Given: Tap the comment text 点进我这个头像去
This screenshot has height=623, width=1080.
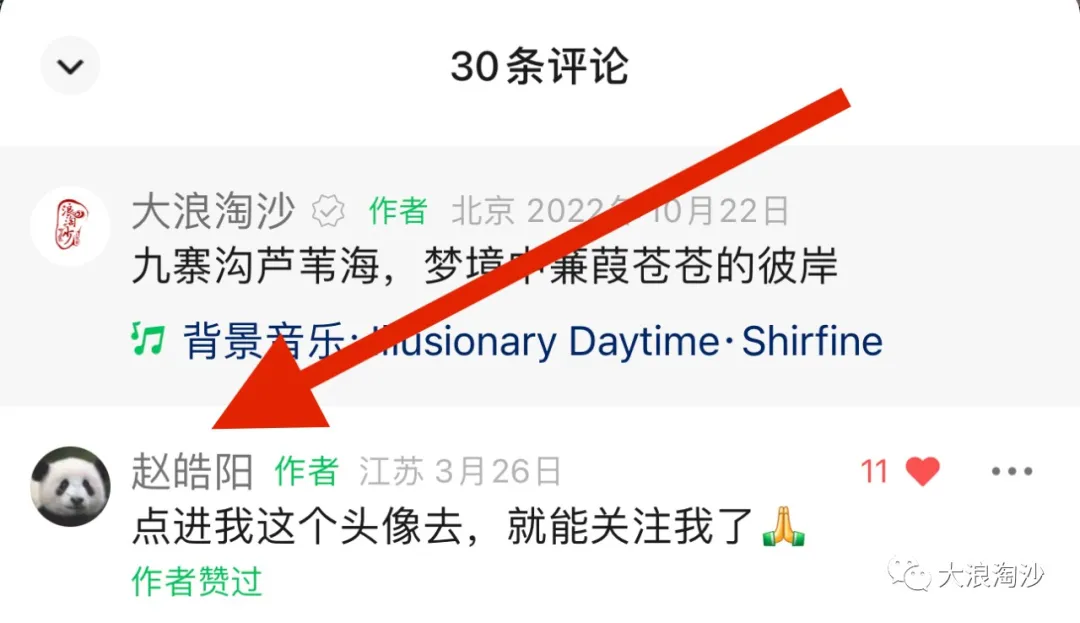Looking at the screenshot, I should tap(297, 527).
